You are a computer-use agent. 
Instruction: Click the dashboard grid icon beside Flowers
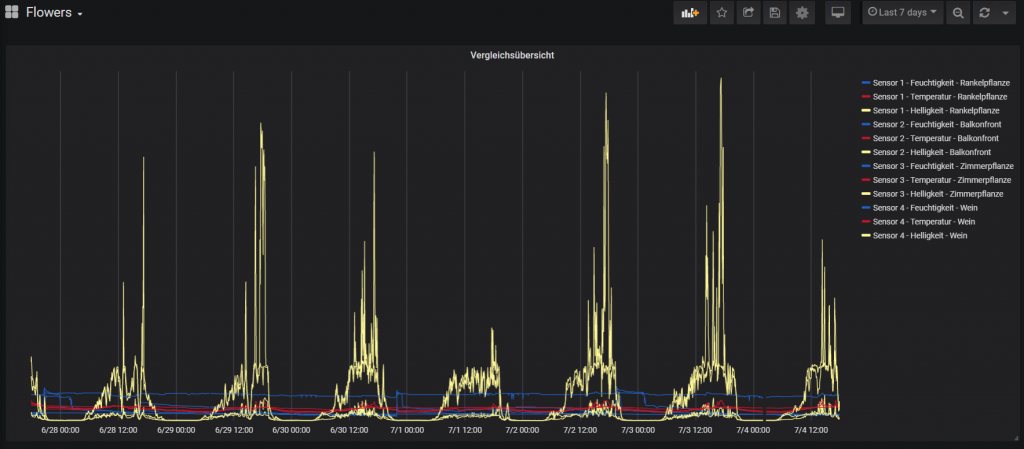[12, 13]
